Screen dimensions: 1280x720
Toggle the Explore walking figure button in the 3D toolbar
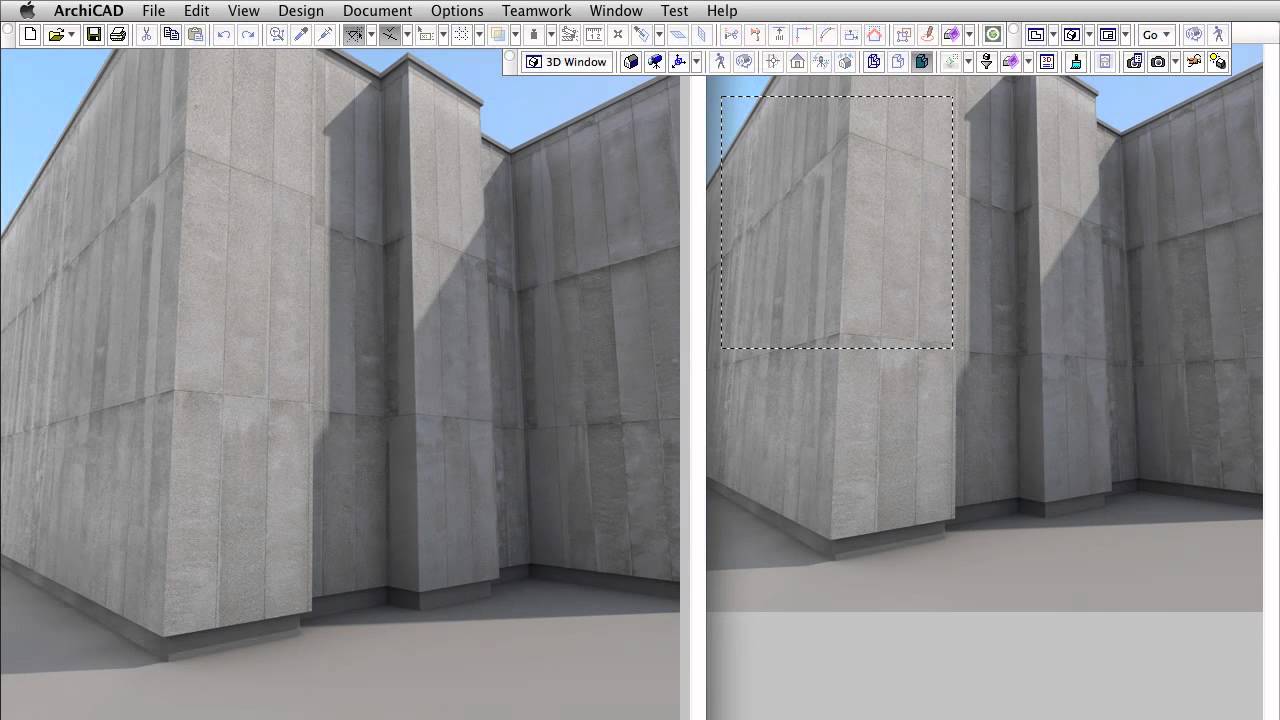(x=720, y=62)
